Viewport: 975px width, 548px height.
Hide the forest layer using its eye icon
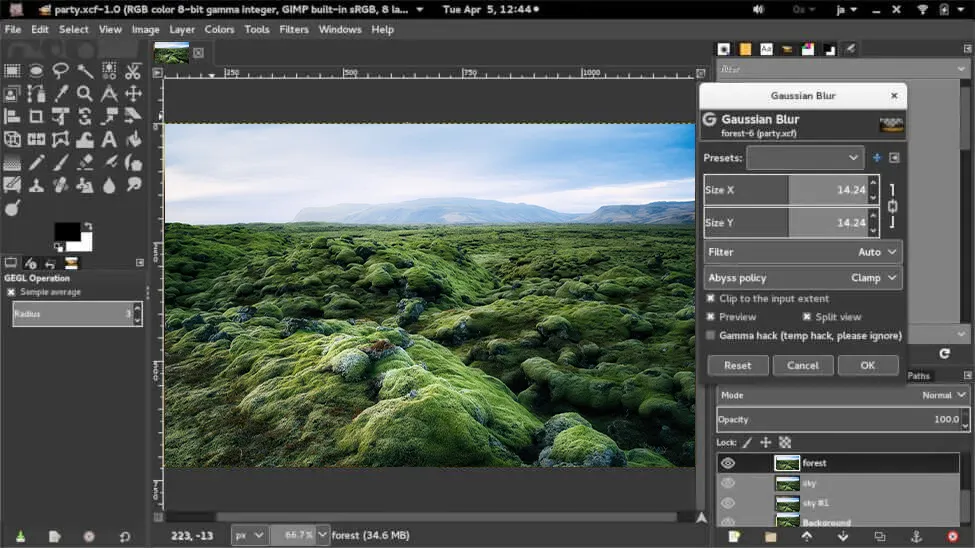click(728, 463)
